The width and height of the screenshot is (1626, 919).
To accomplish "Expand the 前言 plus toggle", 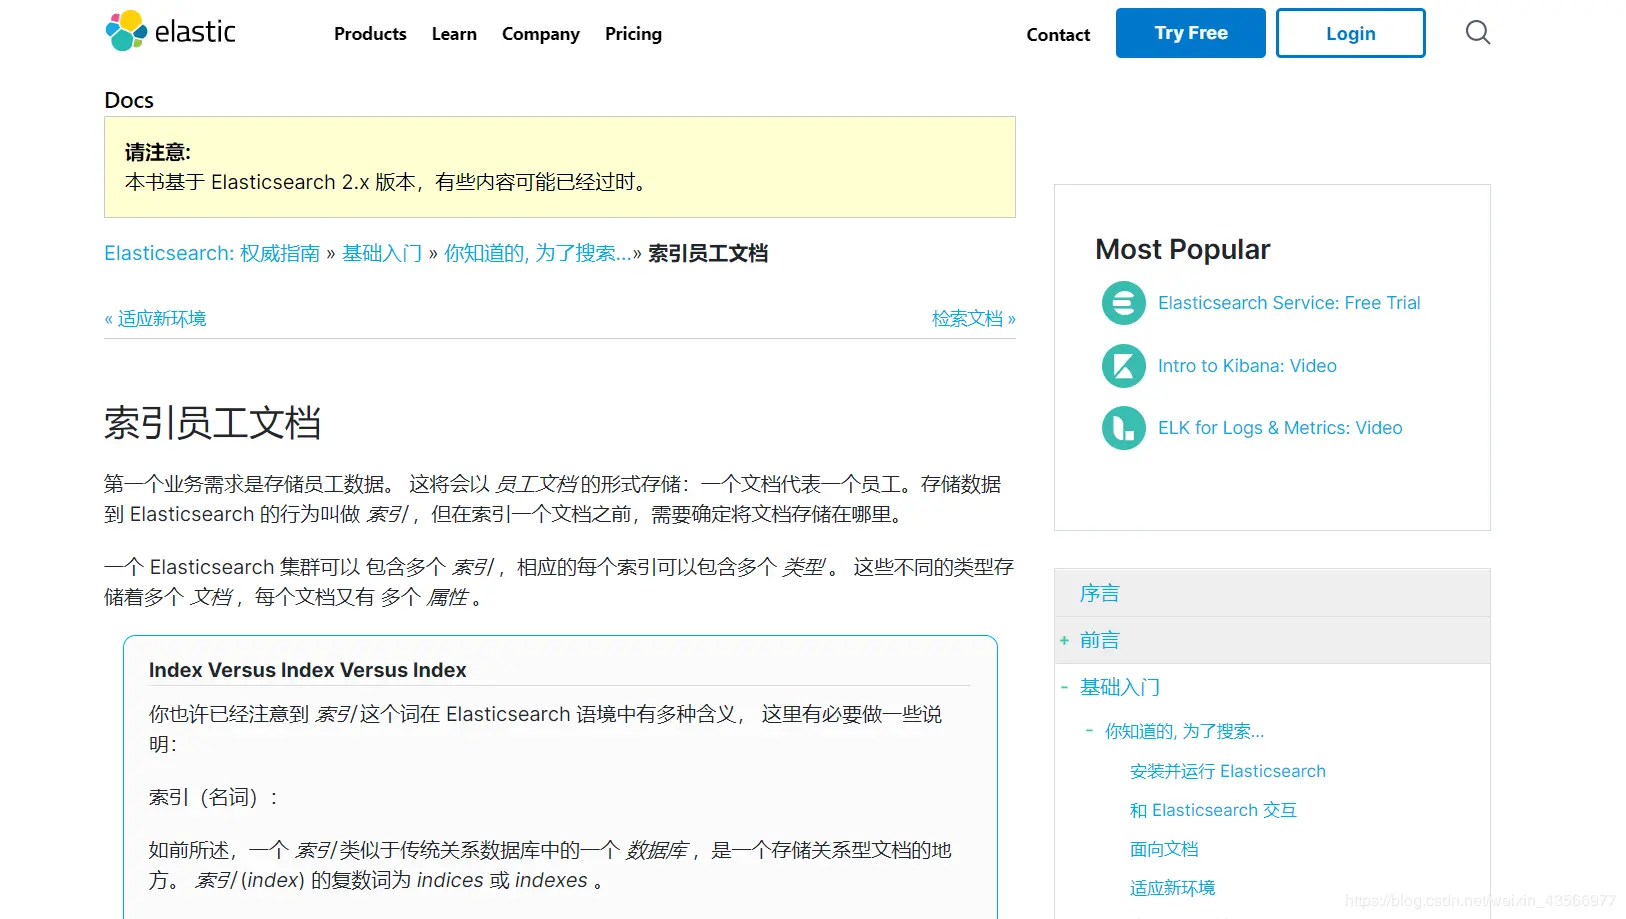I will pos(1064,640).
